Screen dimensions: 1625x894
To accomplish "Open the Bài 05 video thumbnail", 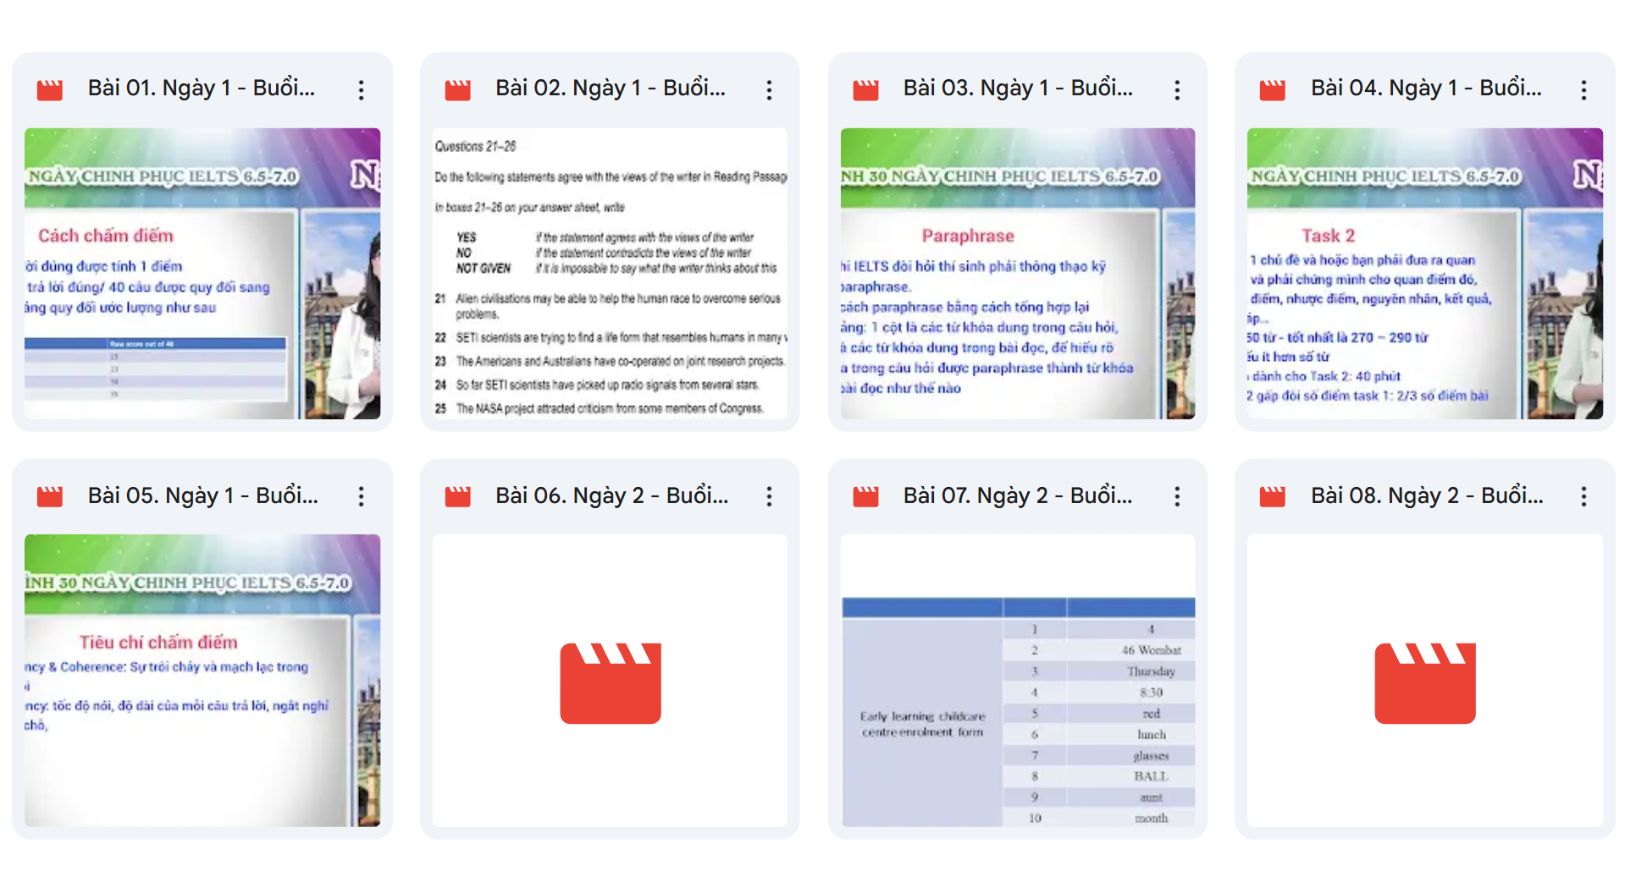I will [x=202, y=680].
